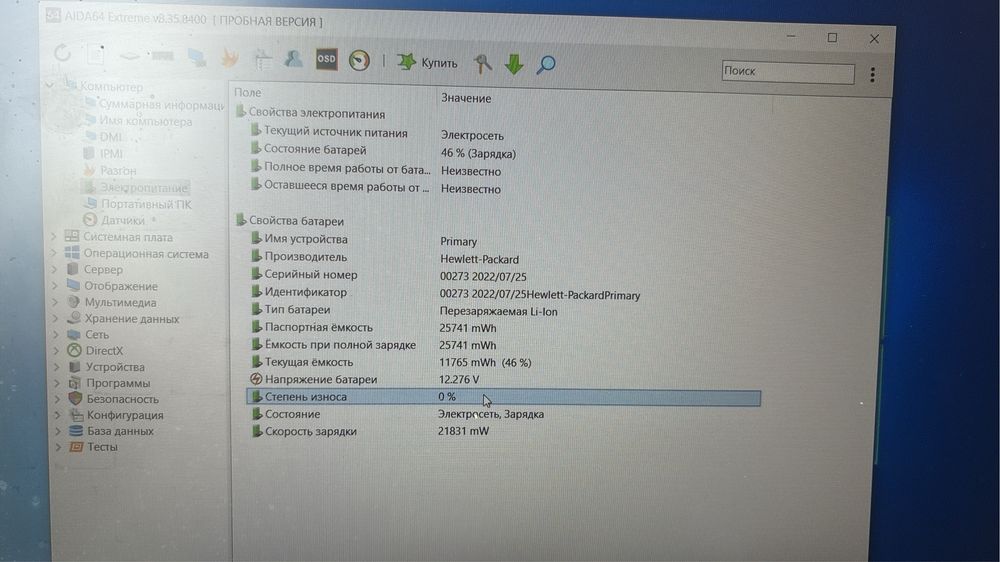The width and height of the screenshot is (1000, 562).
Task: Click the База данных database icon
Action: pyautogui.click(x=76, y=431)
